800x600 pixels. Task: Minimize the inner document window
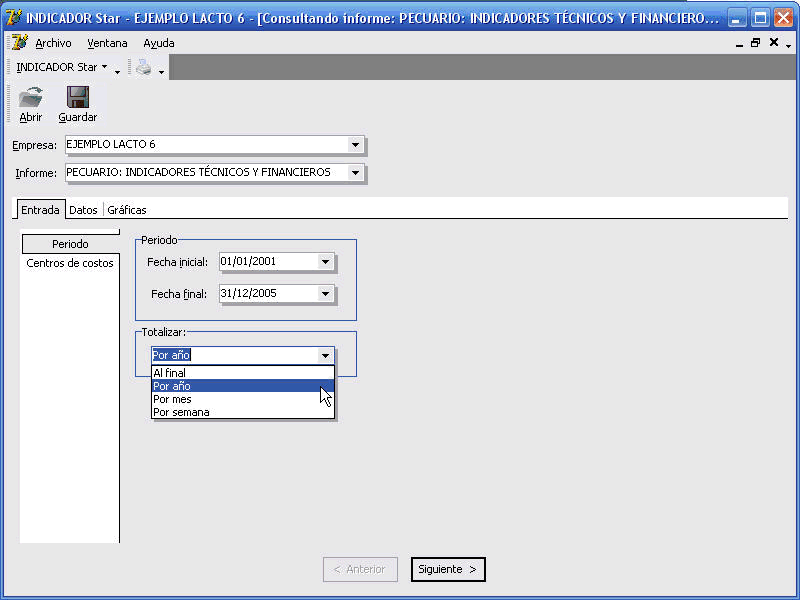[x=739, y=43]
